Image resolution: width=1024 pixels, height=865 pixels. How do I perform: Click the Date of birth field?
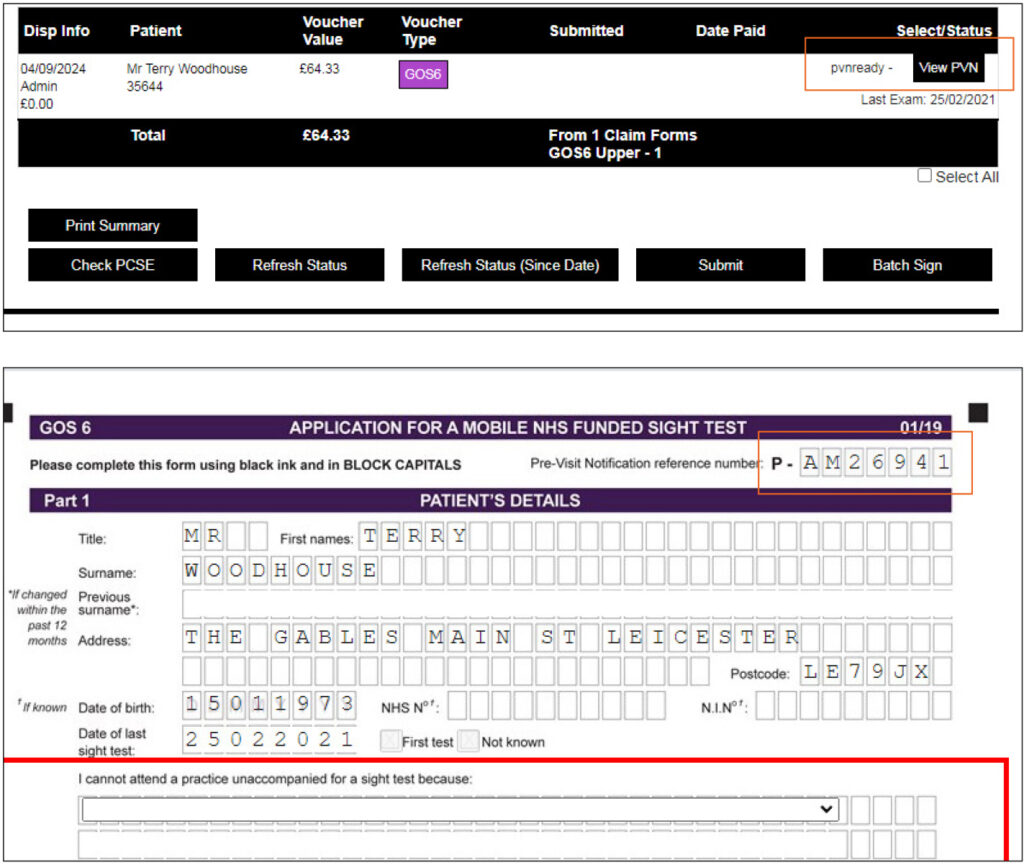click(269, 706)
